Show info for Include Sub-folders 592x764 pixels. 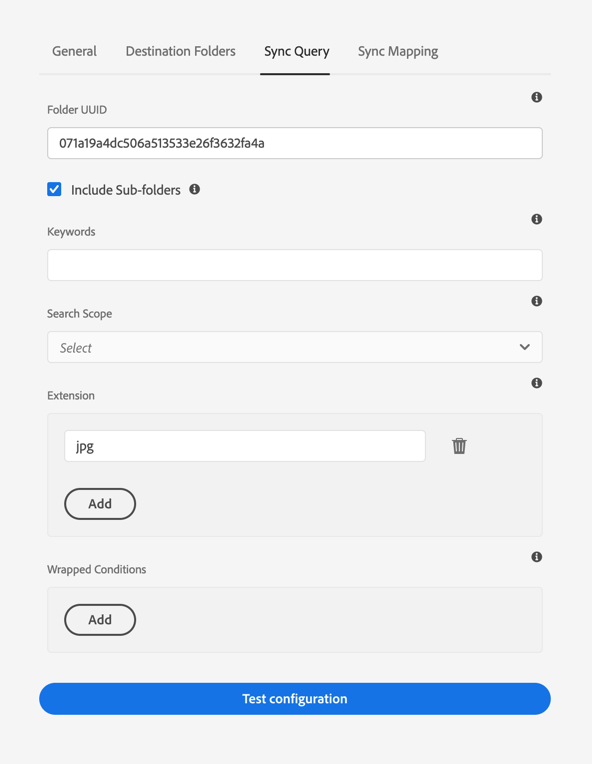click(x=194, y=189)
